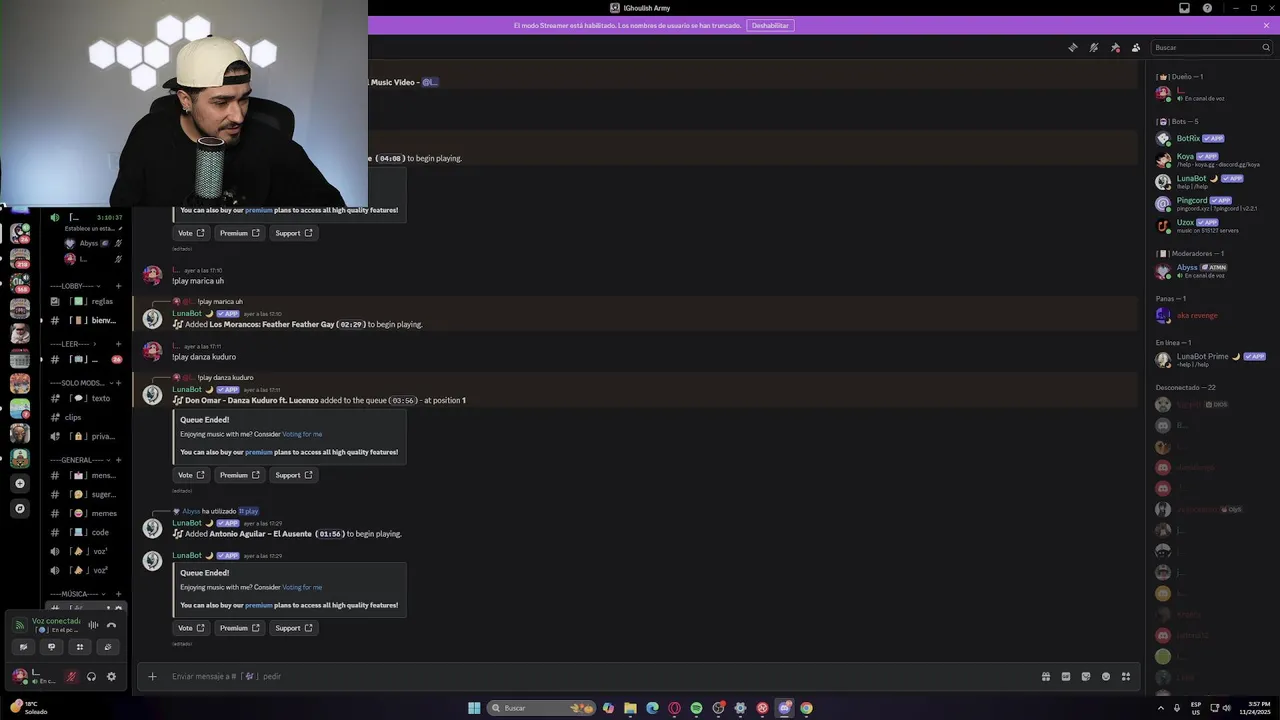Open Spotify from the taskbar
Image resolution: width=1280 pixels, height=720 pixels.
click(x=696, y=708)
